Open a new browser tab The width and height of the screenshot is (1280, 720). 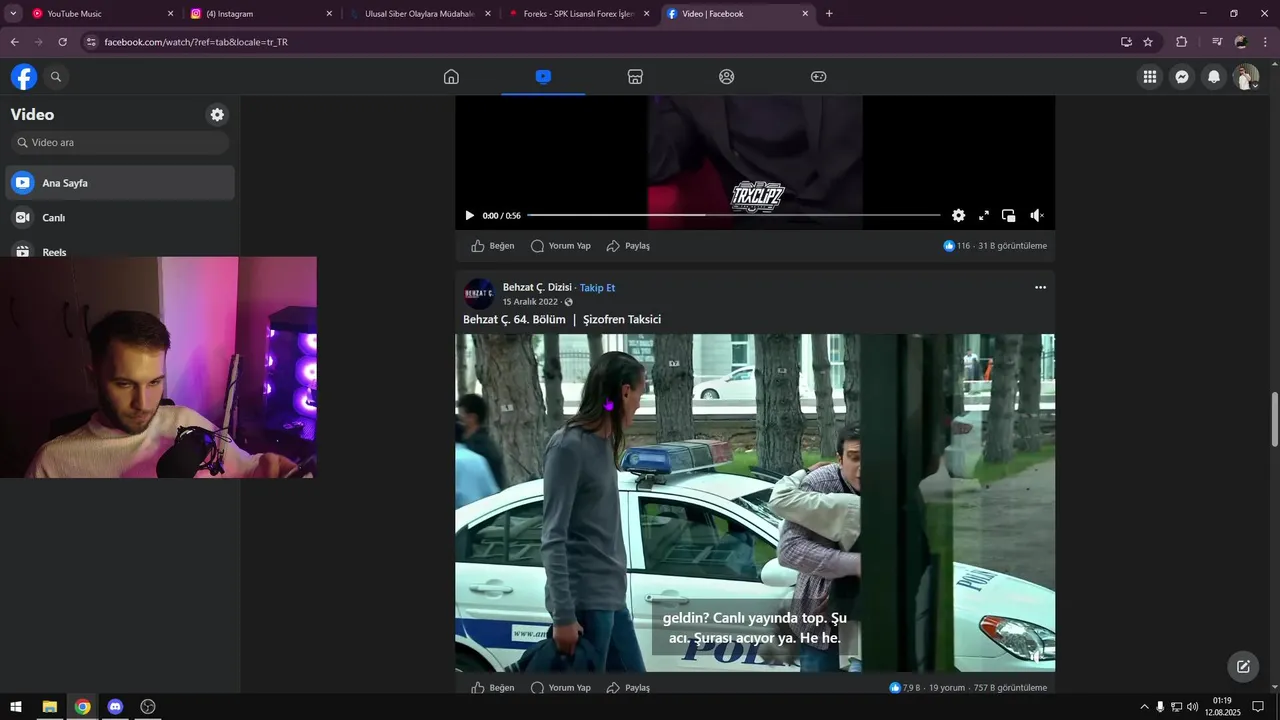[829, 14]
